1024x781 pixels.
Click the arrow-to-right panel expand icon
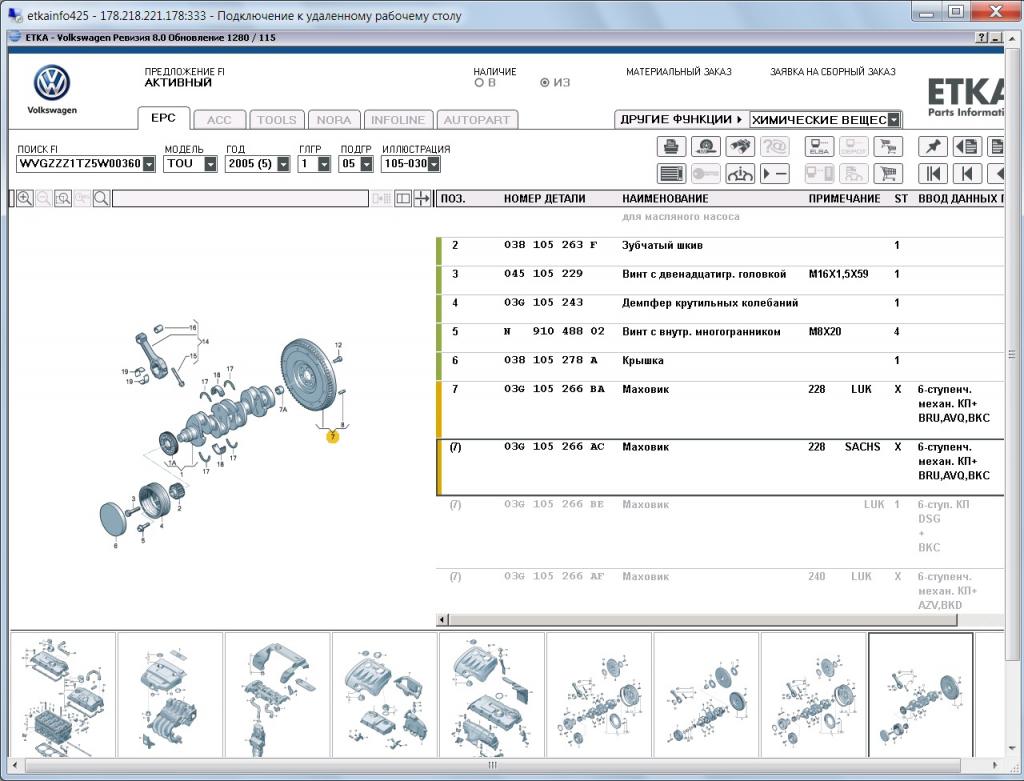click(x=423, y=199)
